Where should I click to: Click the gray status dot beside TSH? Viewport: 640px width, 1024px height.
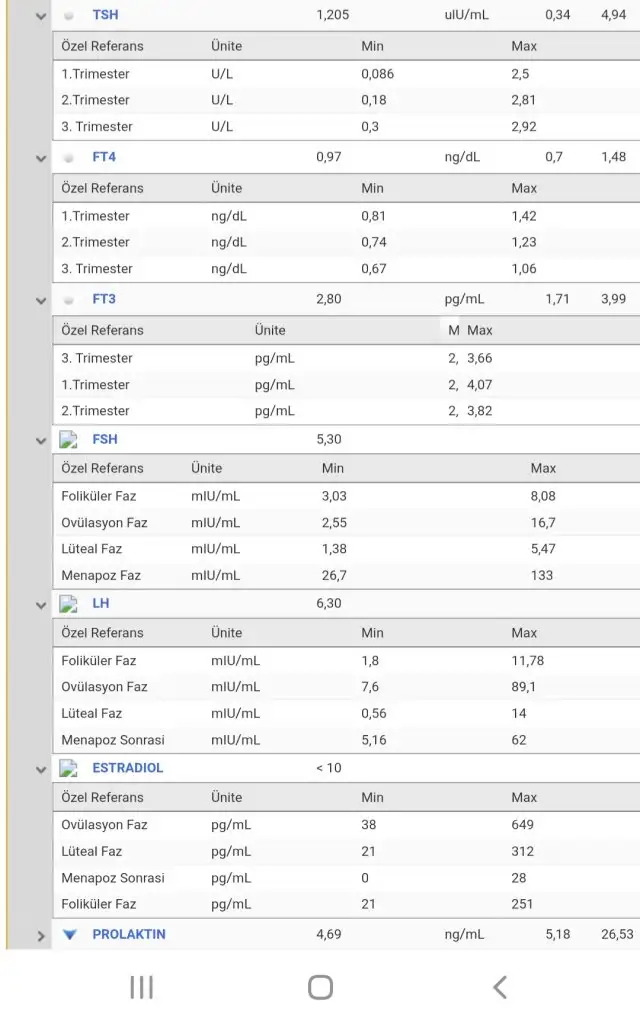(x=68, y=16)
